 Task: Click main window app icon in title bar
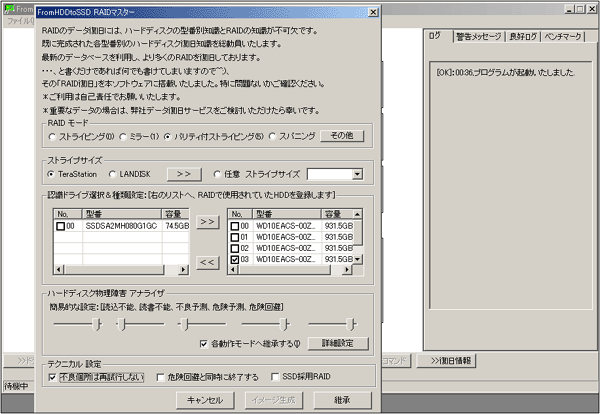click(10, 9)
